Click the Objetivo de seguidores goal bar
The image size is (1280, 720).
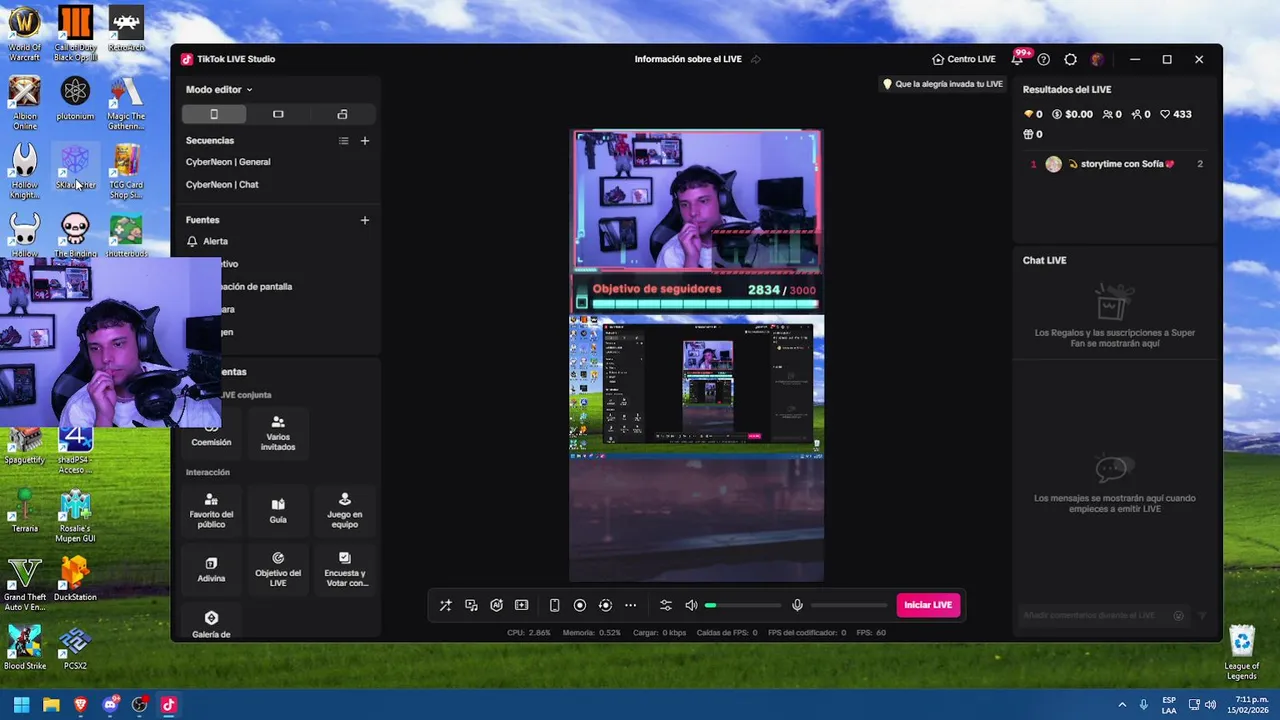pos(697,294)
